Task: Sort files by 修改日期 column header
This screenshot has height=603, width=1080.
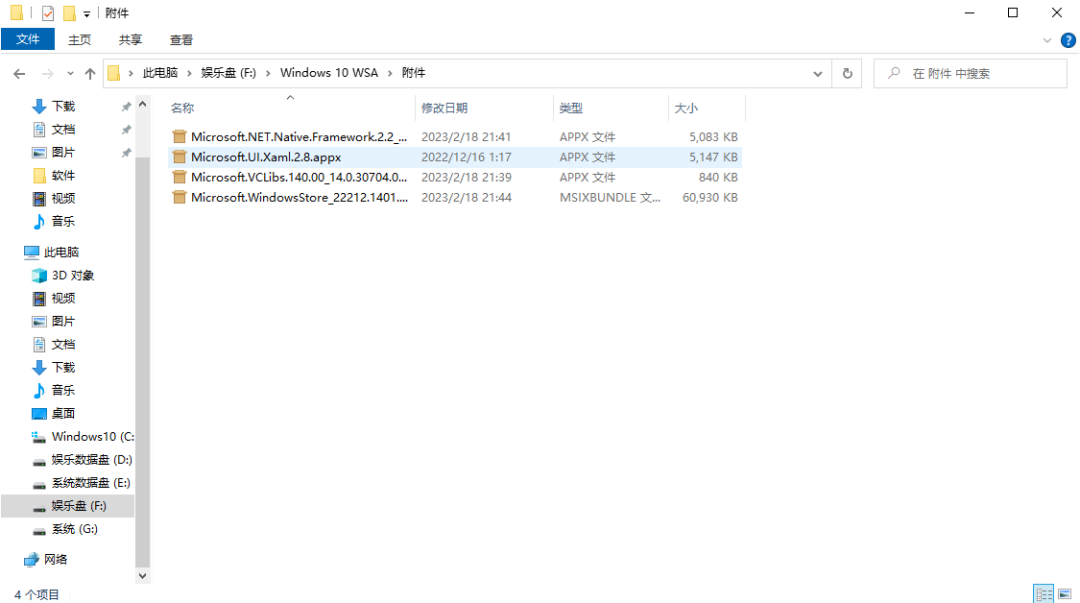Action: [x=444, y=108]
